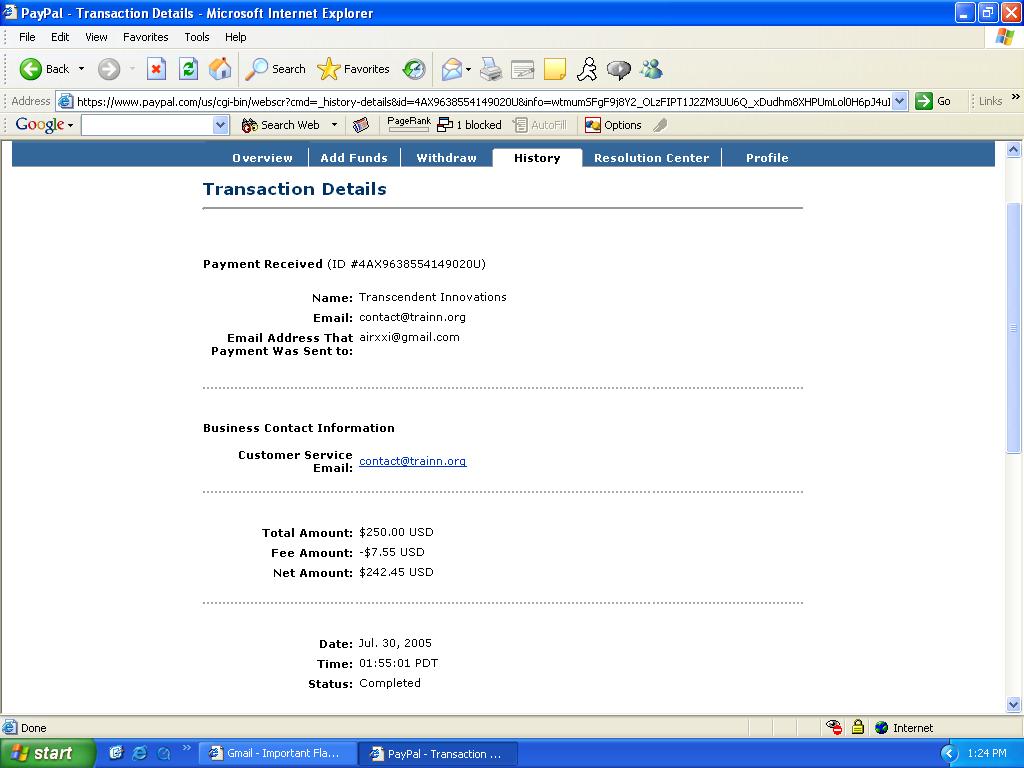Refresh the page using Refresh icon
This screenshot has height=768, width=1024.
click(x=188, y=69)
